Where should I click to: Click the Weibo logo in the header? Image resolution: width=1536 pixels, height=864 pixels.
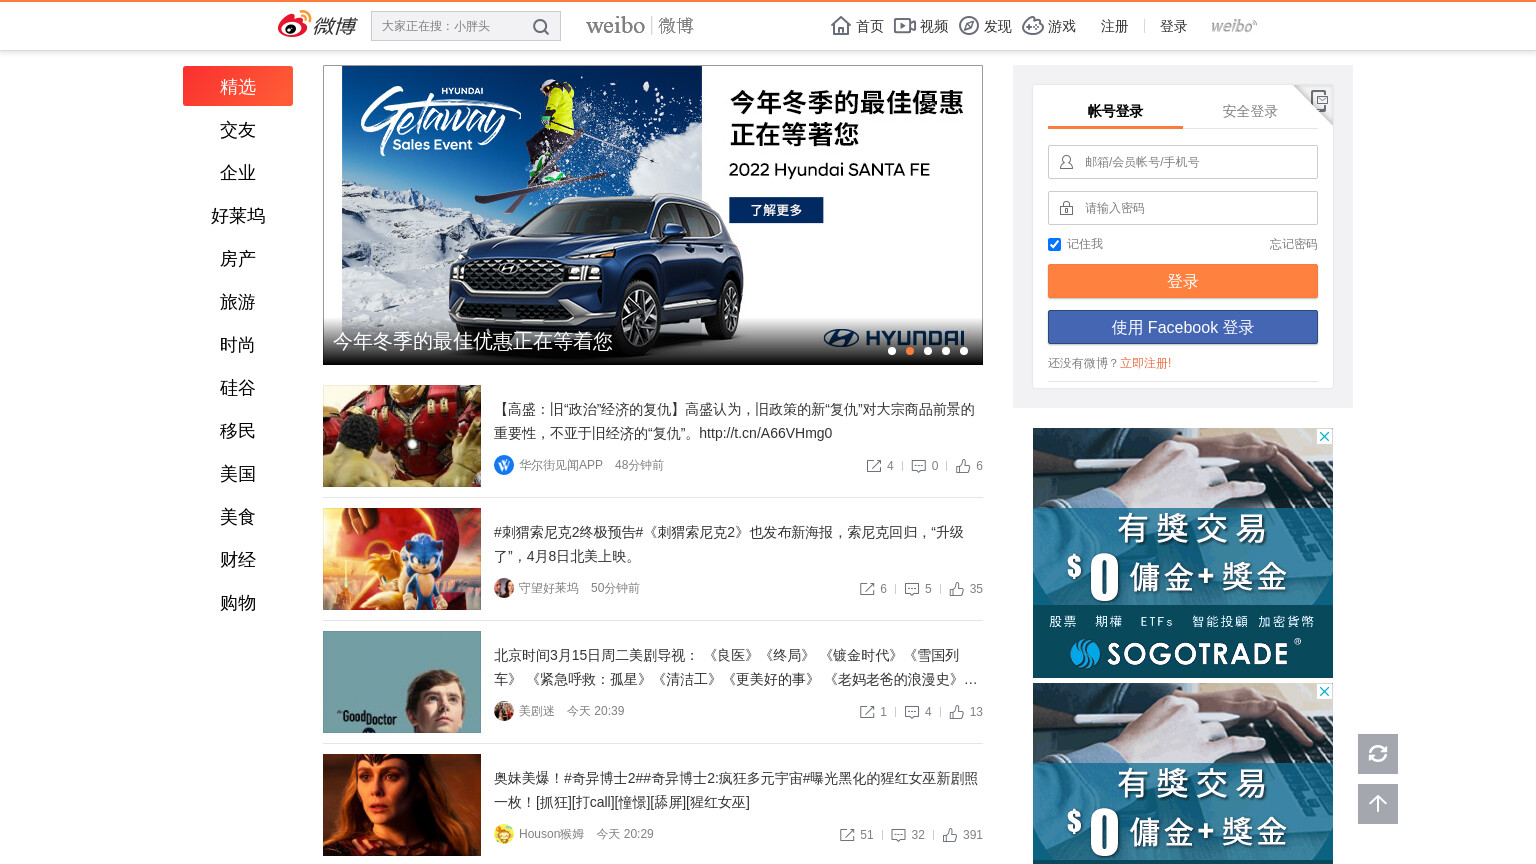pyautogui.click(x=316, y=25)
